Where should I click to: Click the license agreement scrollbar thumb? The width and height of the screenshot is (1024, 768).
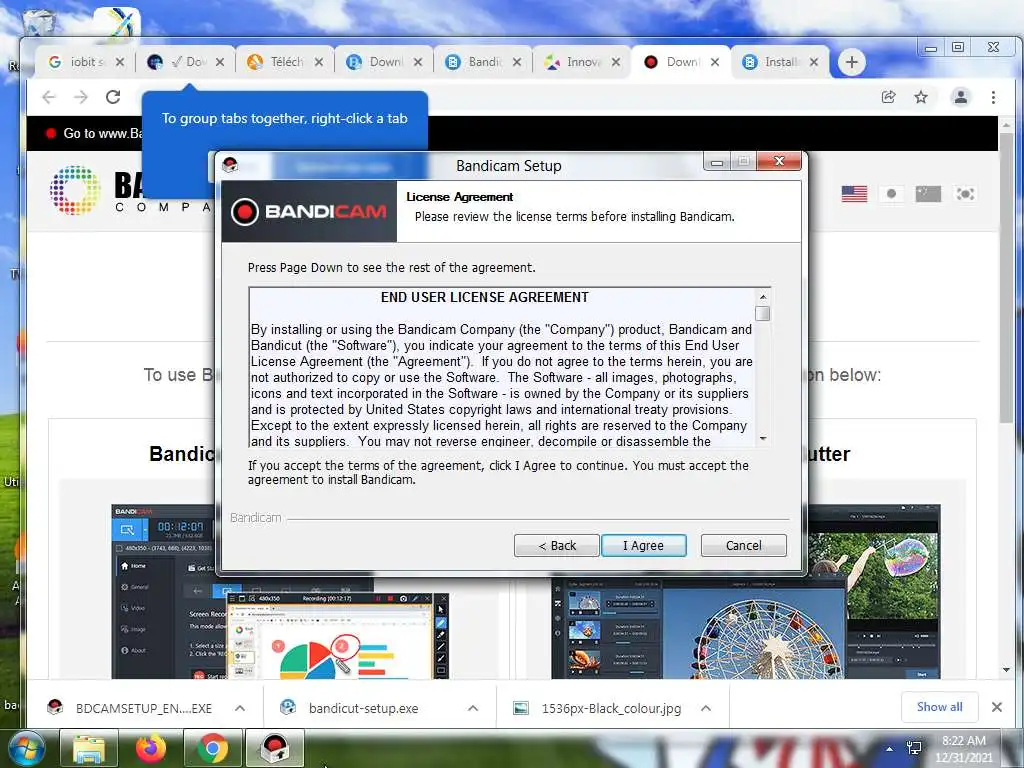point(762,313)
